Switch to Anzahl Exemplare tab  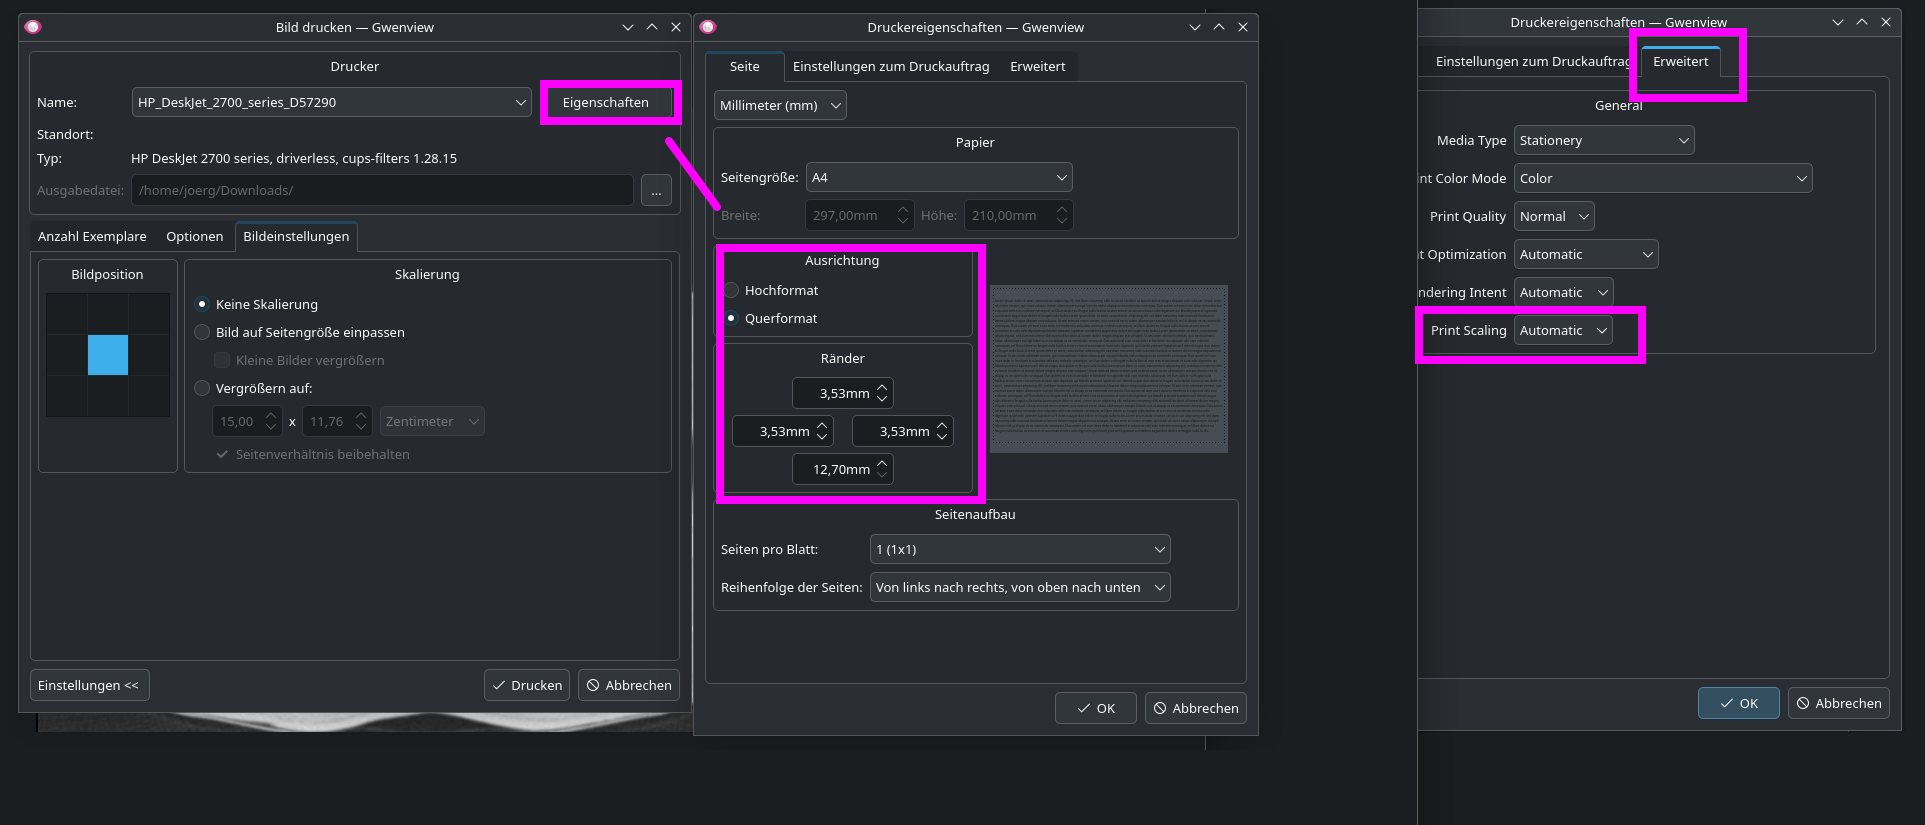[92, 236]
